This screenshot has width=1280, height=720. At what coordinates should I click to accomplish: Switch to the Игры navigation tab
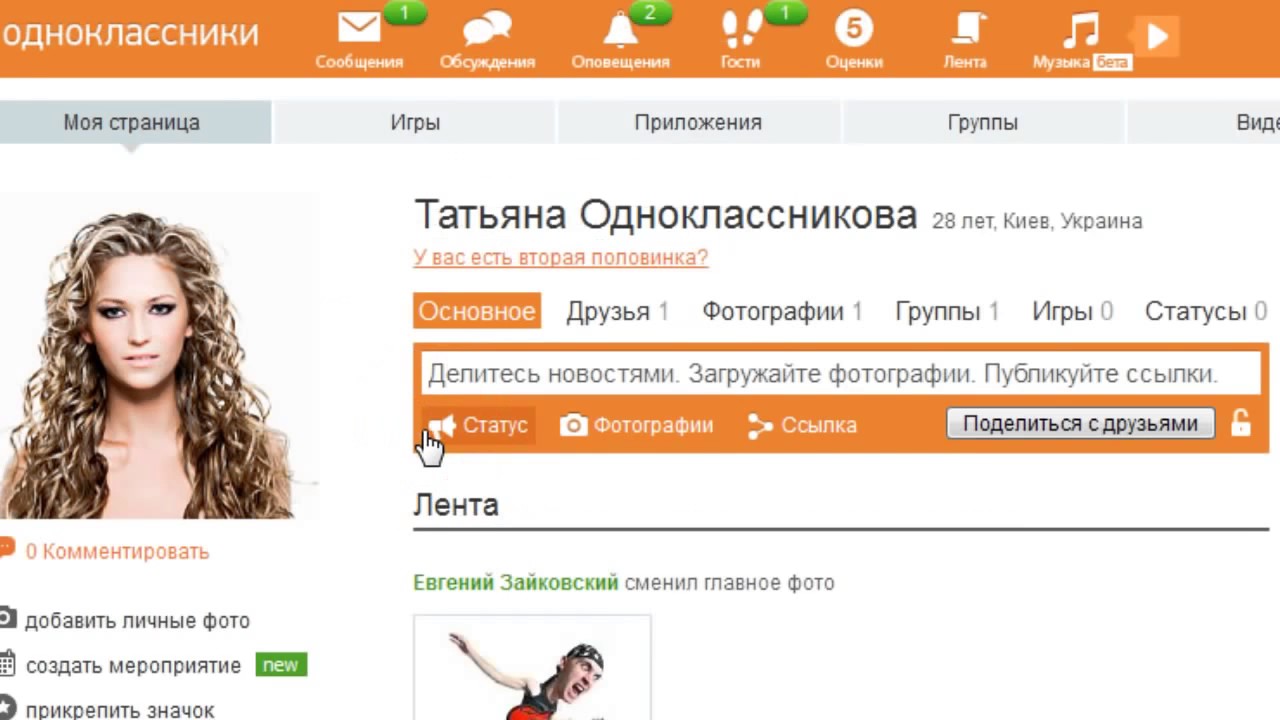415,122
